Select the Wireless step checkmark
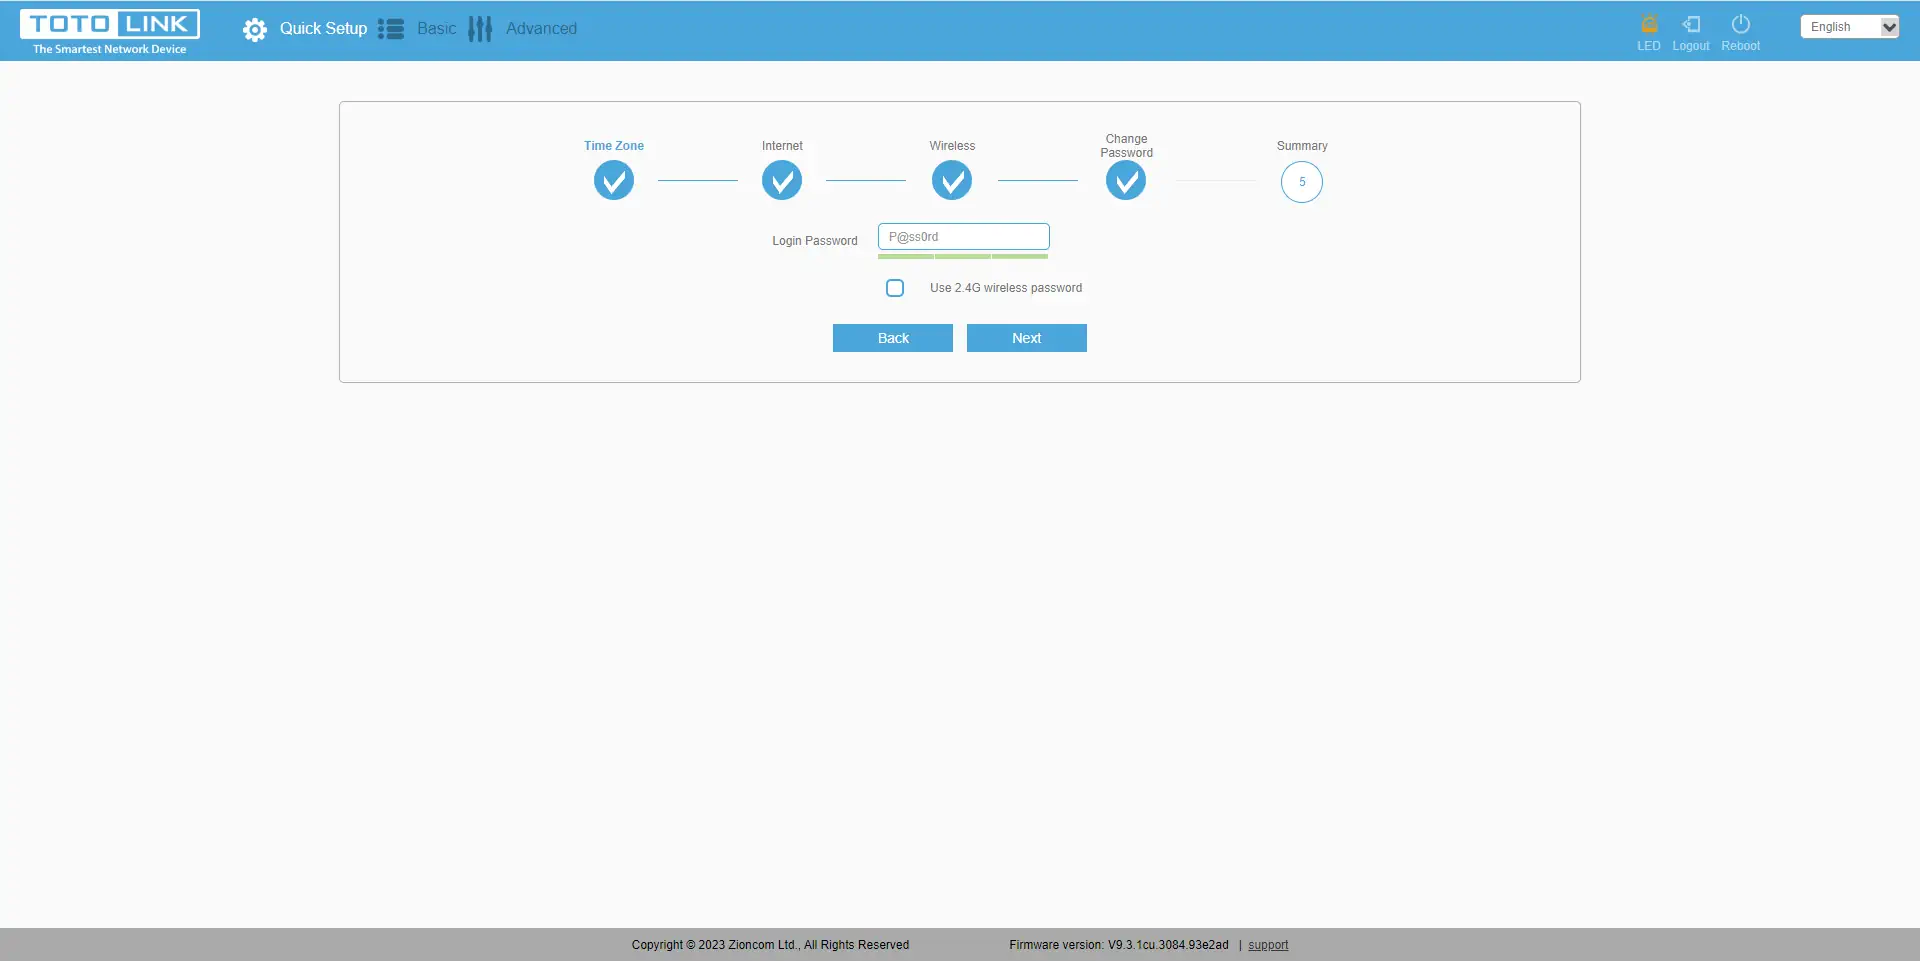 click(x=952, y=181)
